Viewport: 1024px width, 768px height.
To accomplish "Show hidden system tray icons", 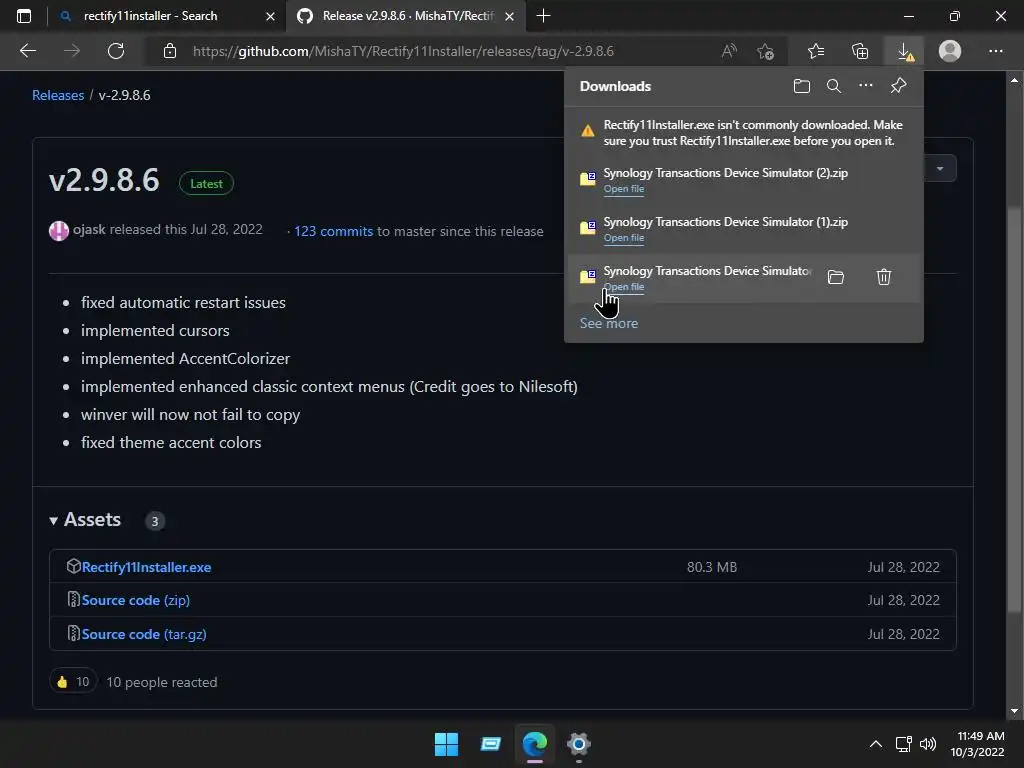I will coord(876,744).
